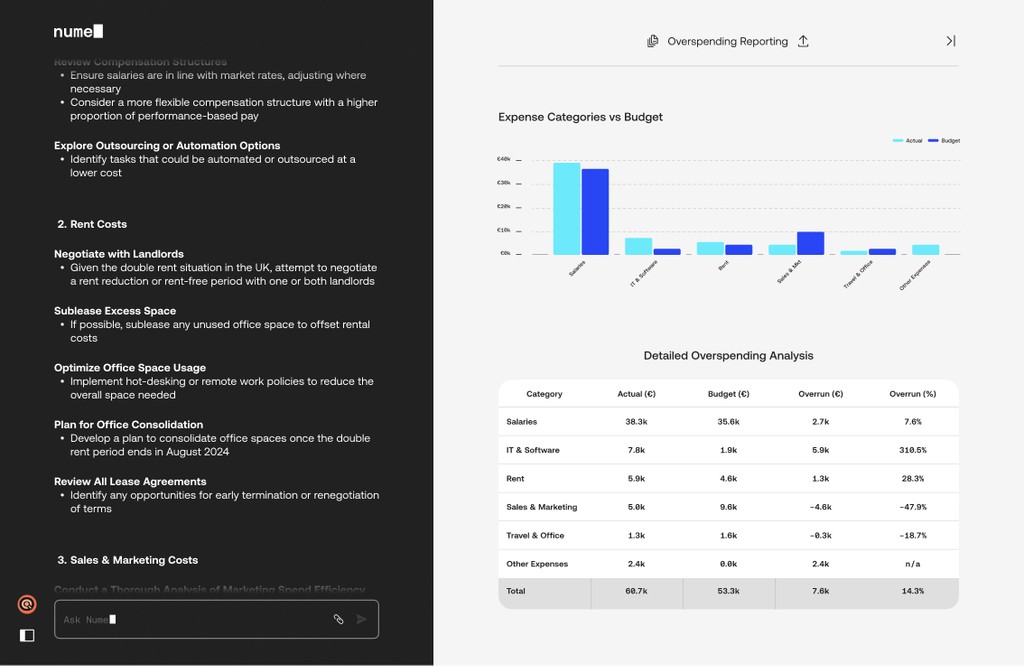Click the Budget legend swatch

[933, 140]
